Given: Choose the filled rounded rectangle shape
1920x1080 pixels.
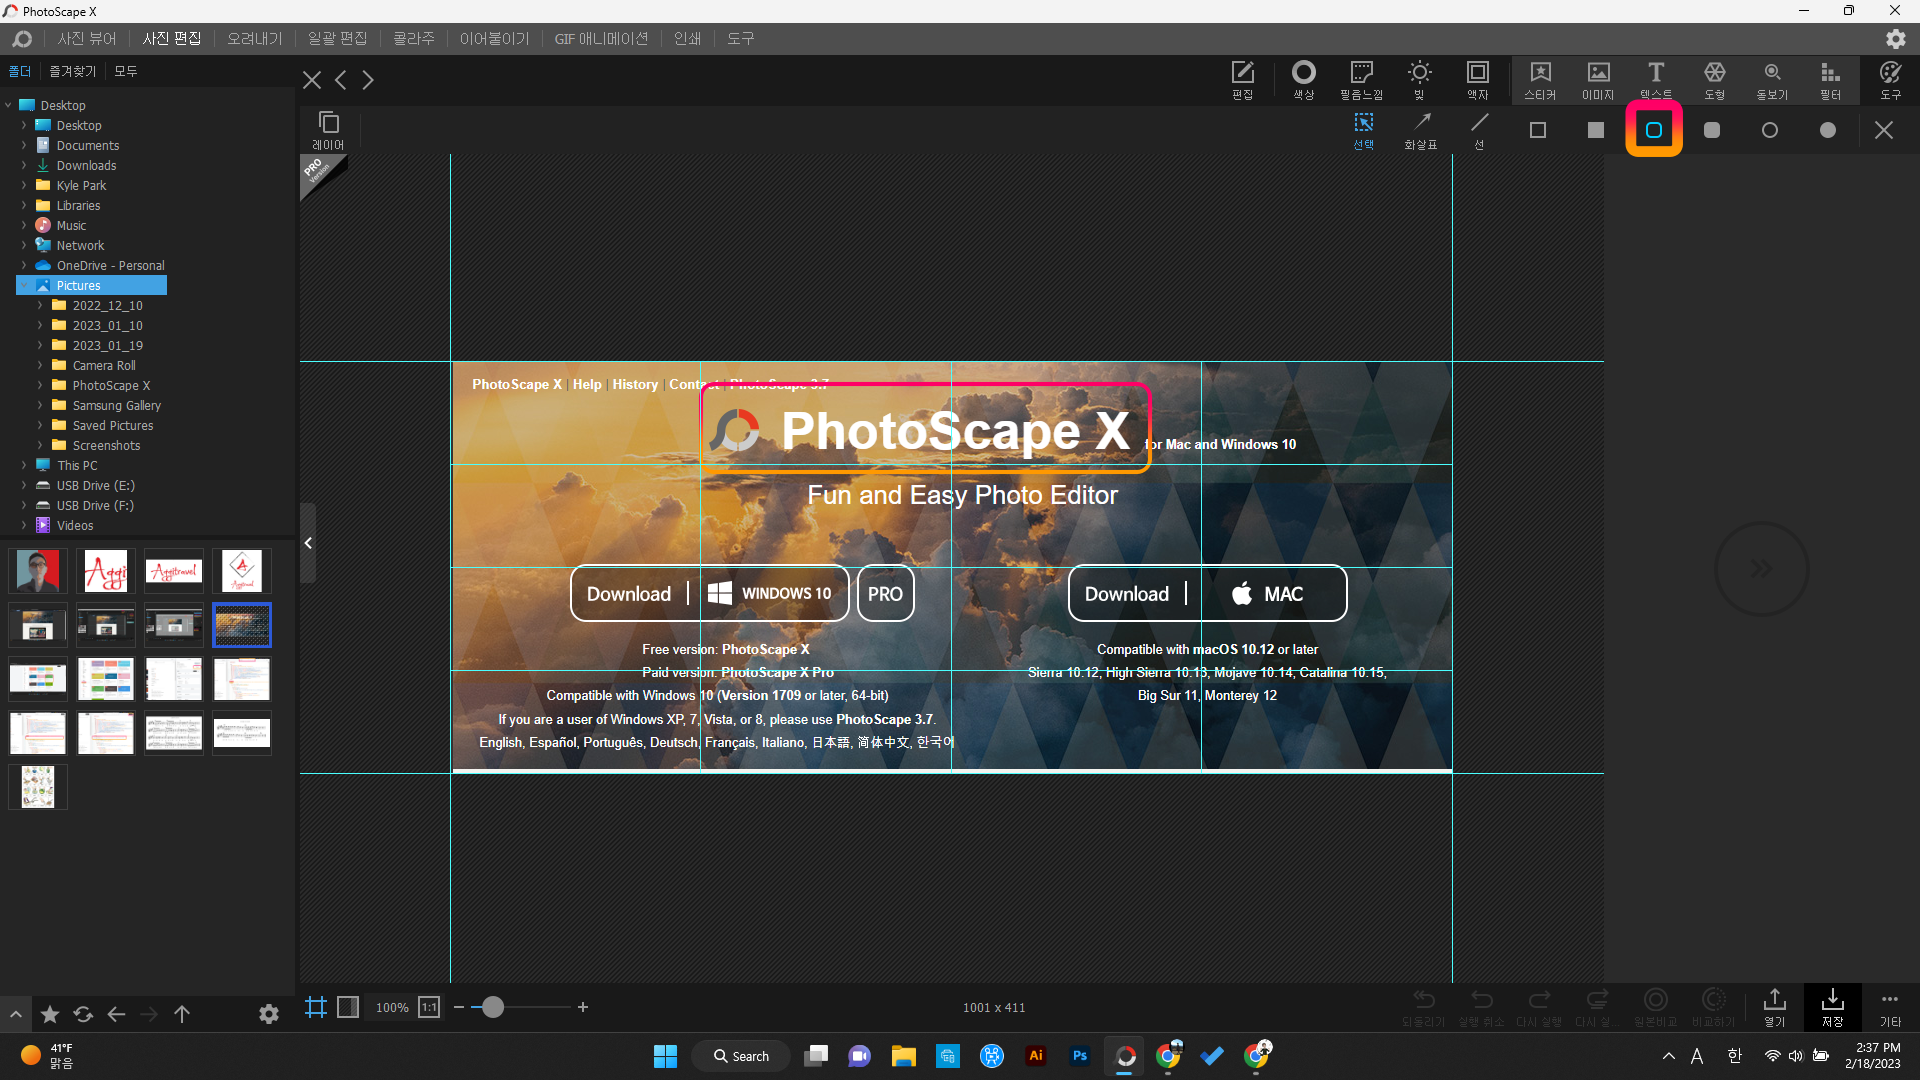Looking at the screenshot, I should pyautogui.click(x=1712, y=130).
